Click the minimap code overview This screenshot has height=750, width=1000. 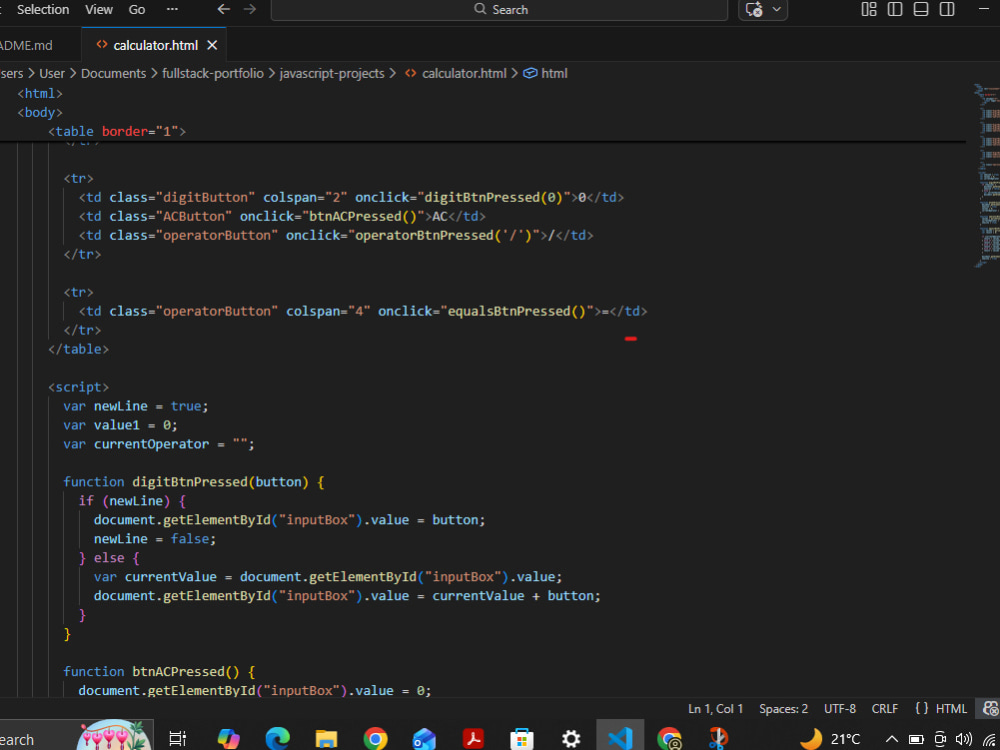coord(985,175)
